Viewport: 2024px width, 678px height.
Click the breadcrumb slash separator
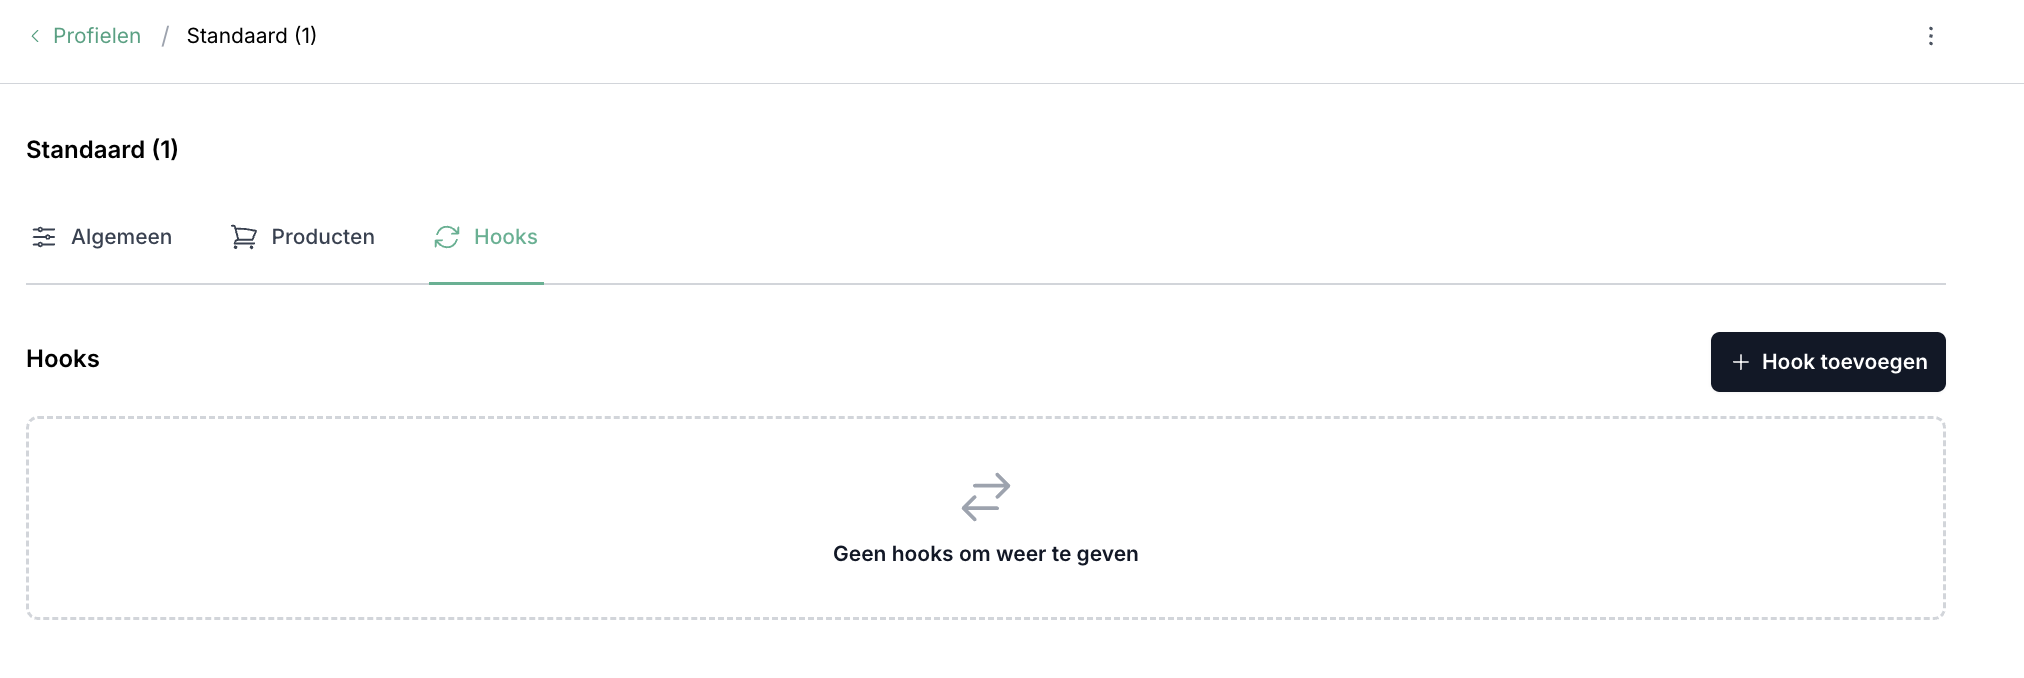click(165, 37)
